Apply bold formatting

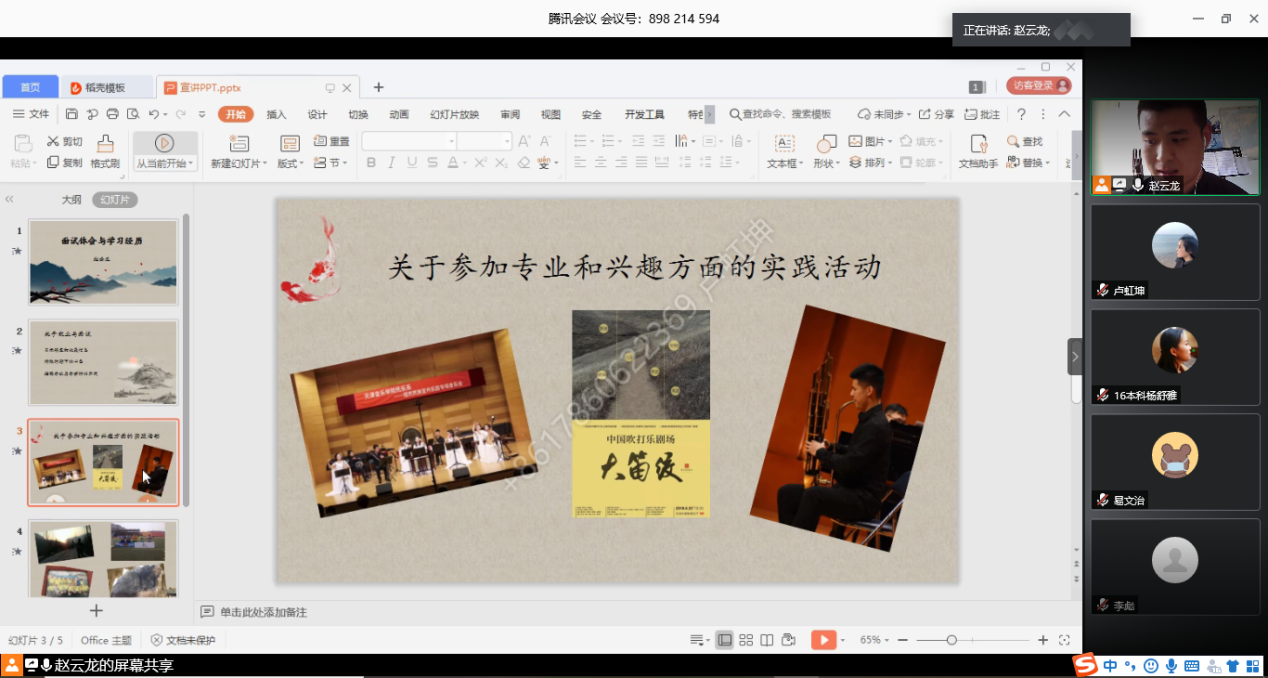[x=371, y=163]
